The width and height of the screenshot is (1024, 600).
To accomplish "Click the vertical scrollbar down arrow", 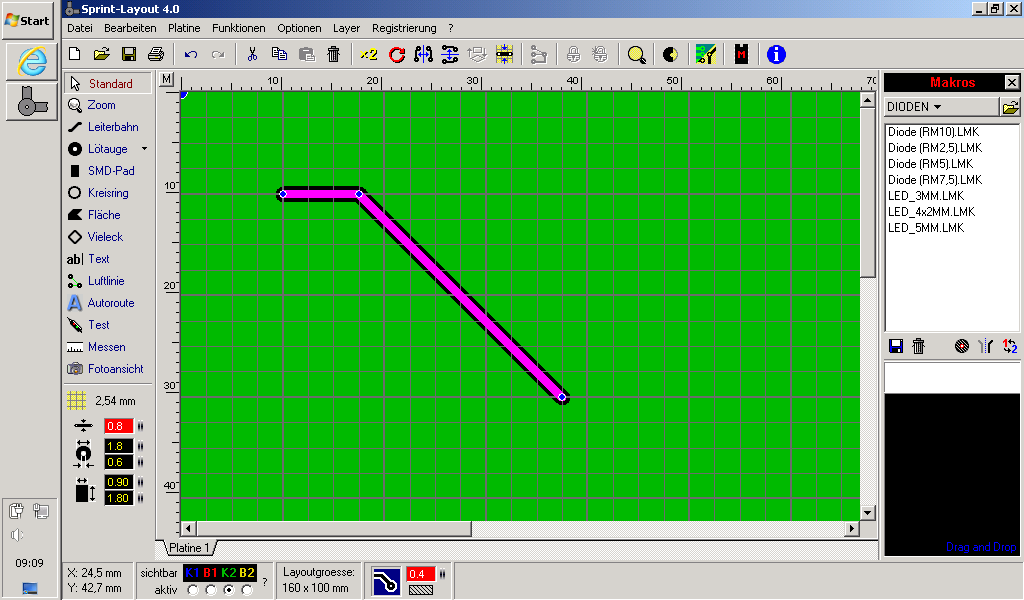I will tap(867, 513).
